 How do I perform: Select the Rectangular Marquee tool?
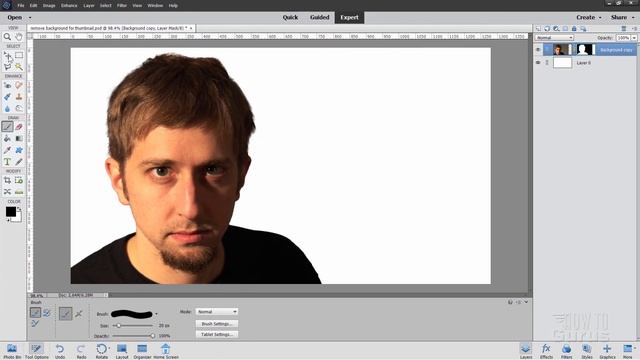(x=19, y=56)
